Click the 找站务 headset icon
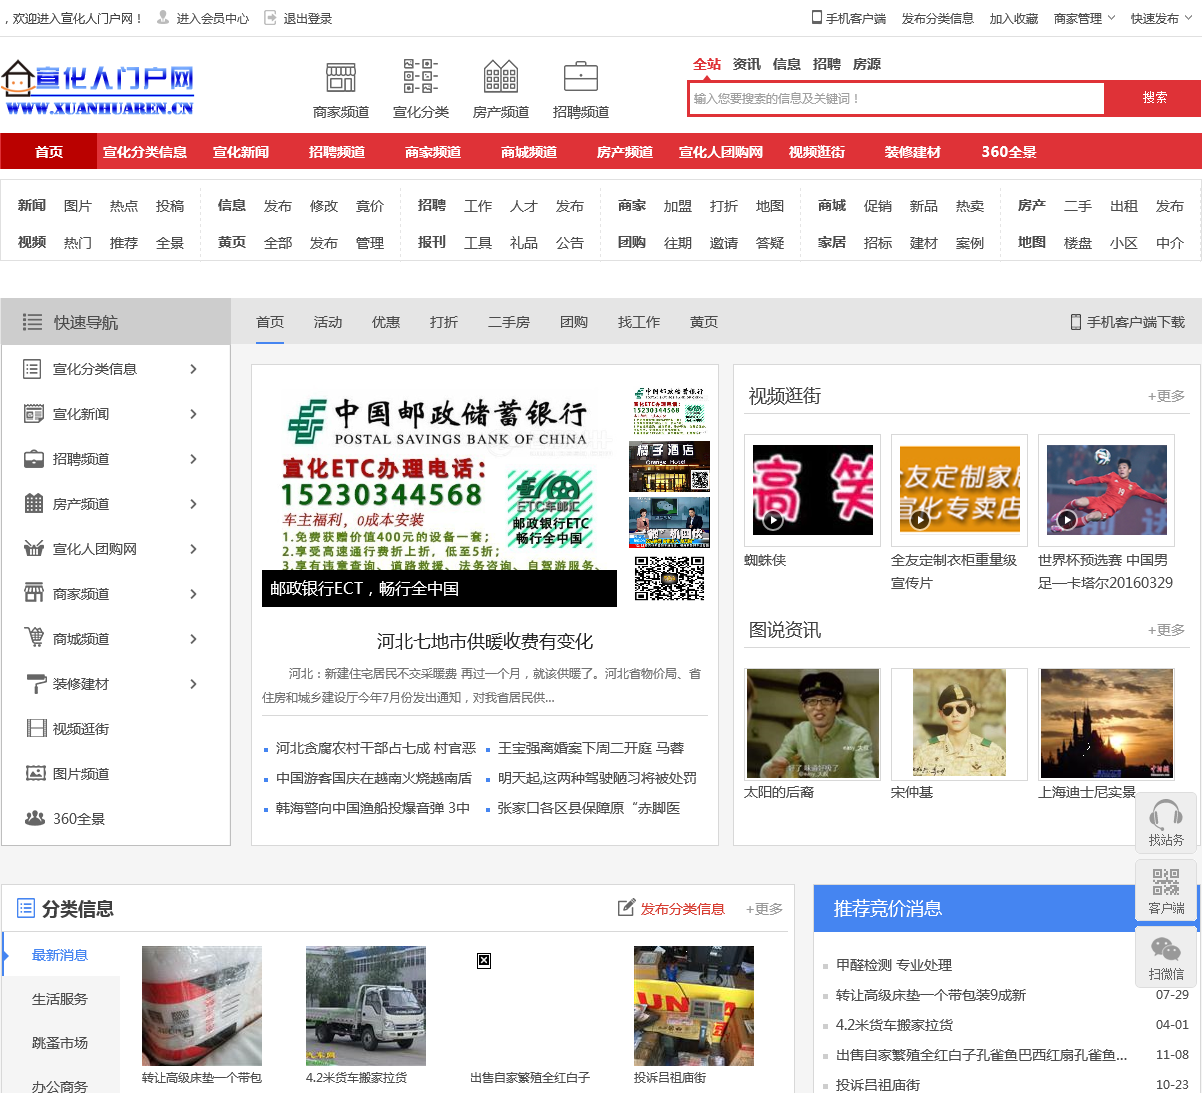This screenshot has width=1202, height=1093. tap(1166, 814)
